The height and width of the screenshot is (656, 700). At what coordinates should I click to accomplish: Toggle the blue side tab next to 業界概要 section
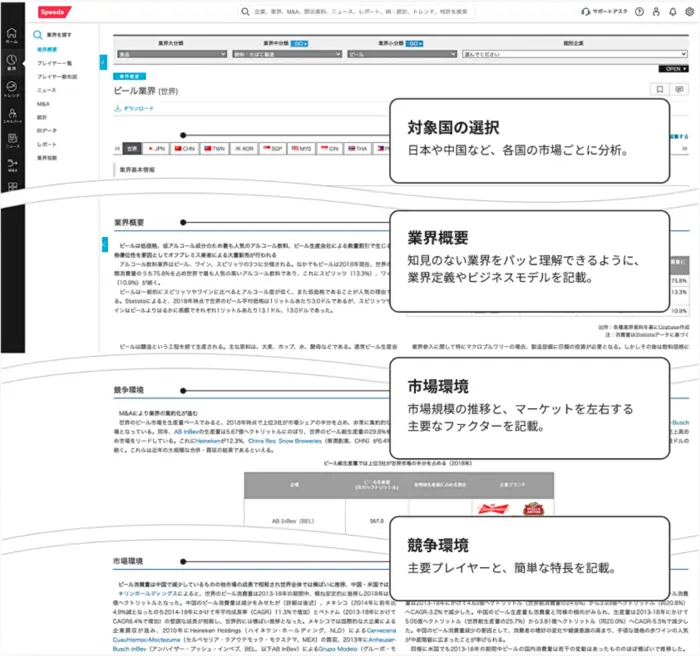[105, 244]
